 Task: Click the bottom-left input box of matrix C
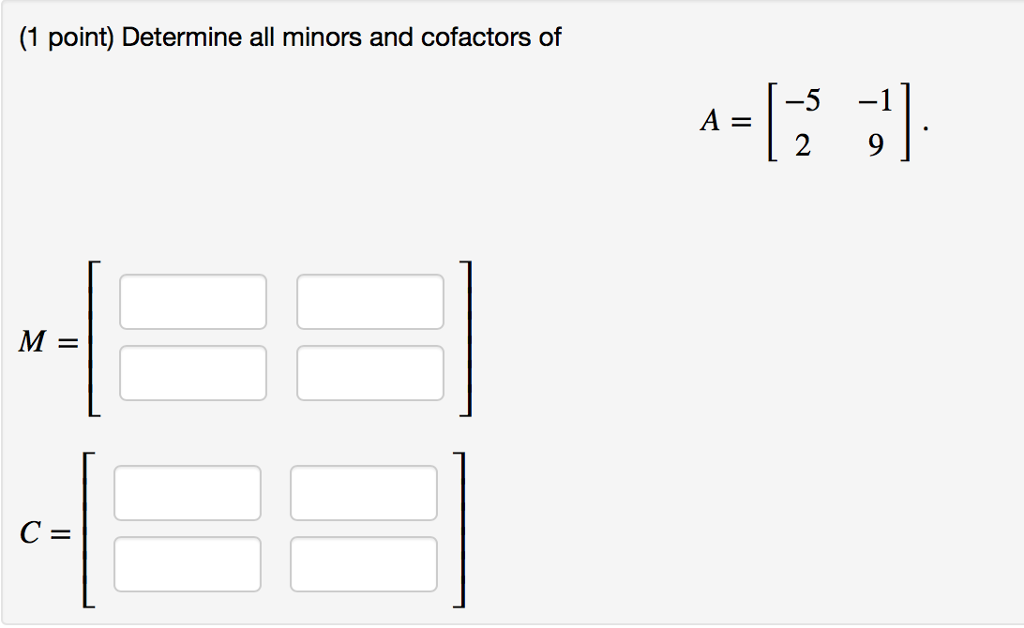coord(187,562)
